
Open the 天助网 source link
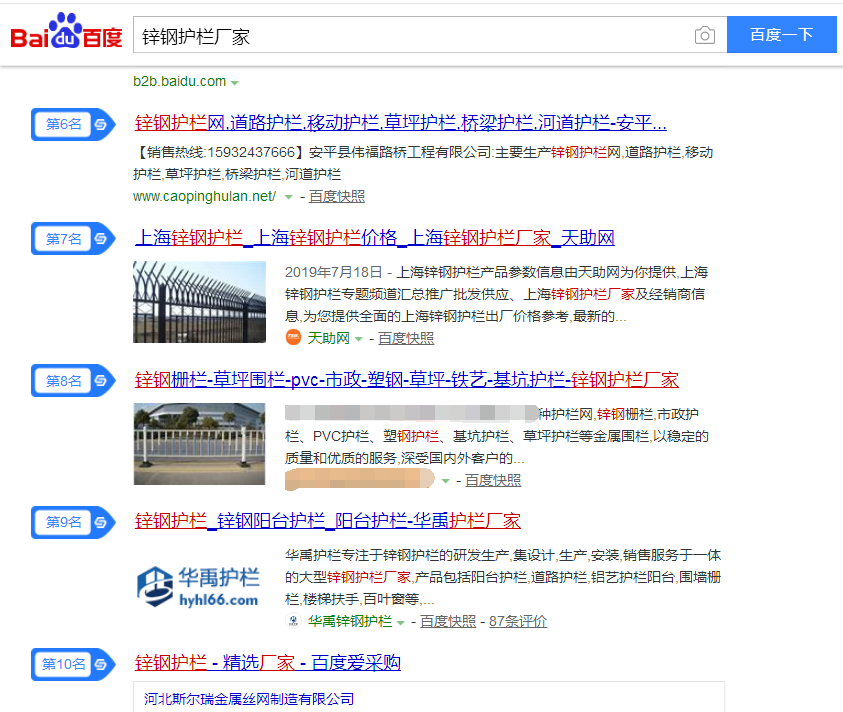[328, 338]
